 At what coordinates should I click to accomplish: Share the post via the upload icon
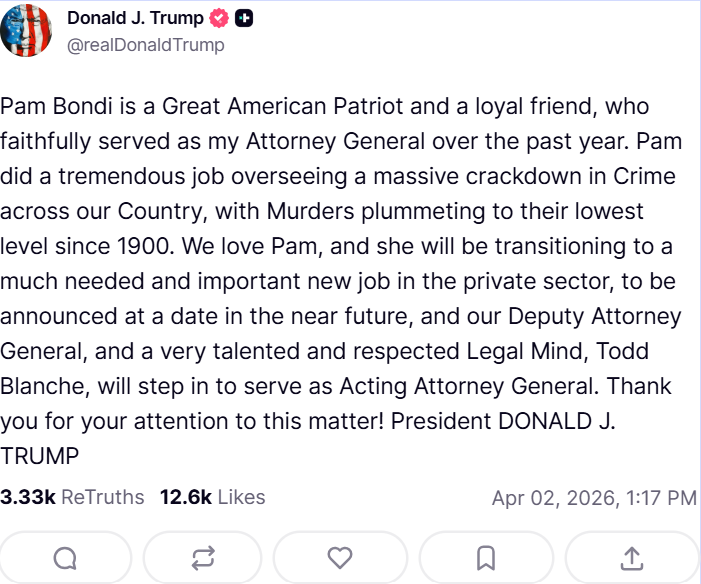[x=632, y=557]
